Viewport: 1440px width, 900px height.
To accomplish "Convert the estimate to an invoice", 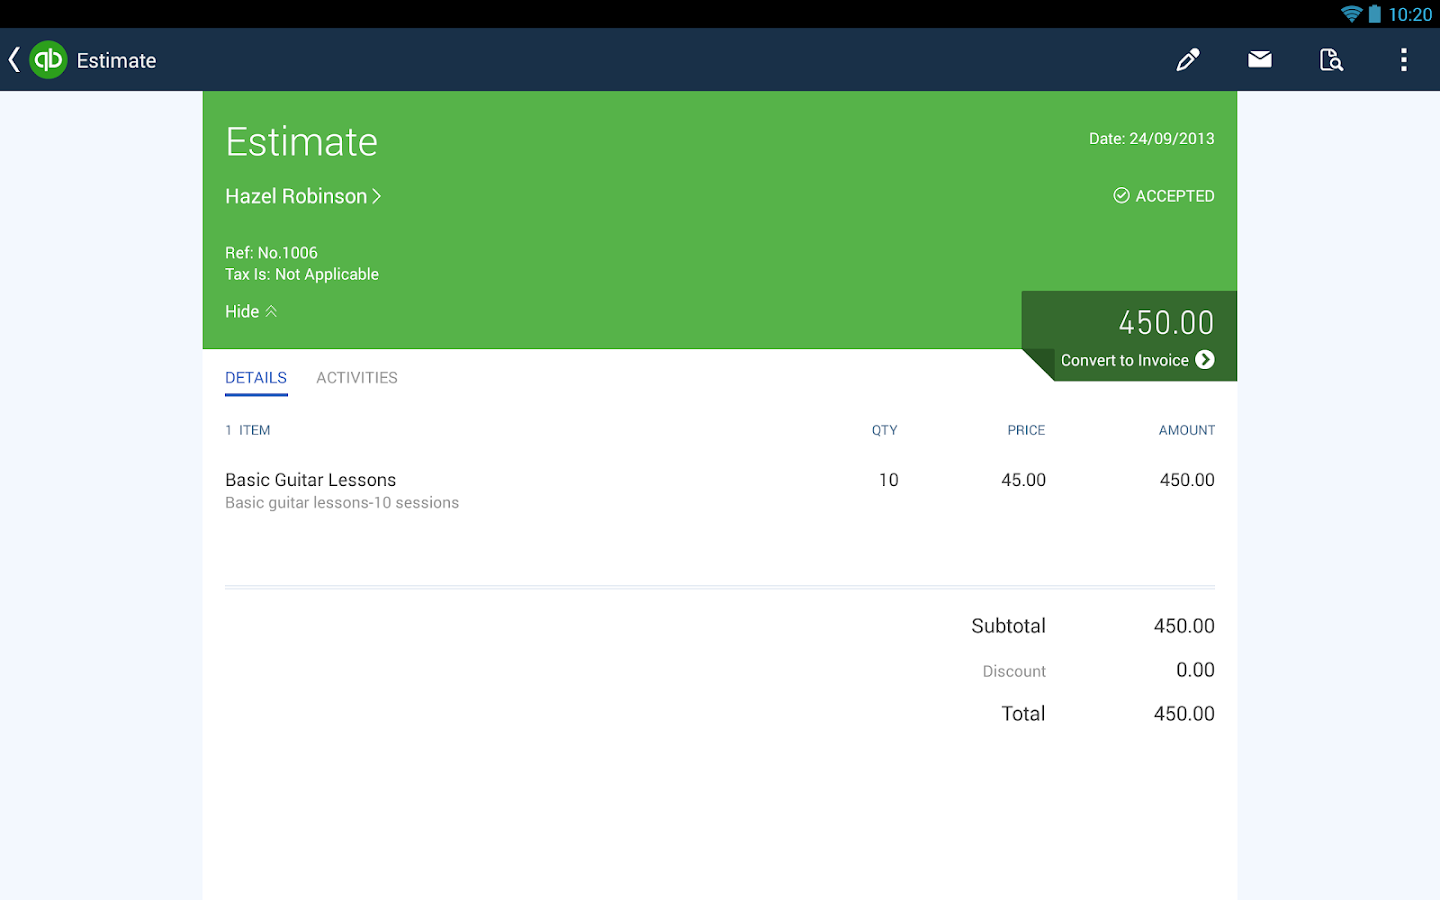I will [x=1128, y=360].
